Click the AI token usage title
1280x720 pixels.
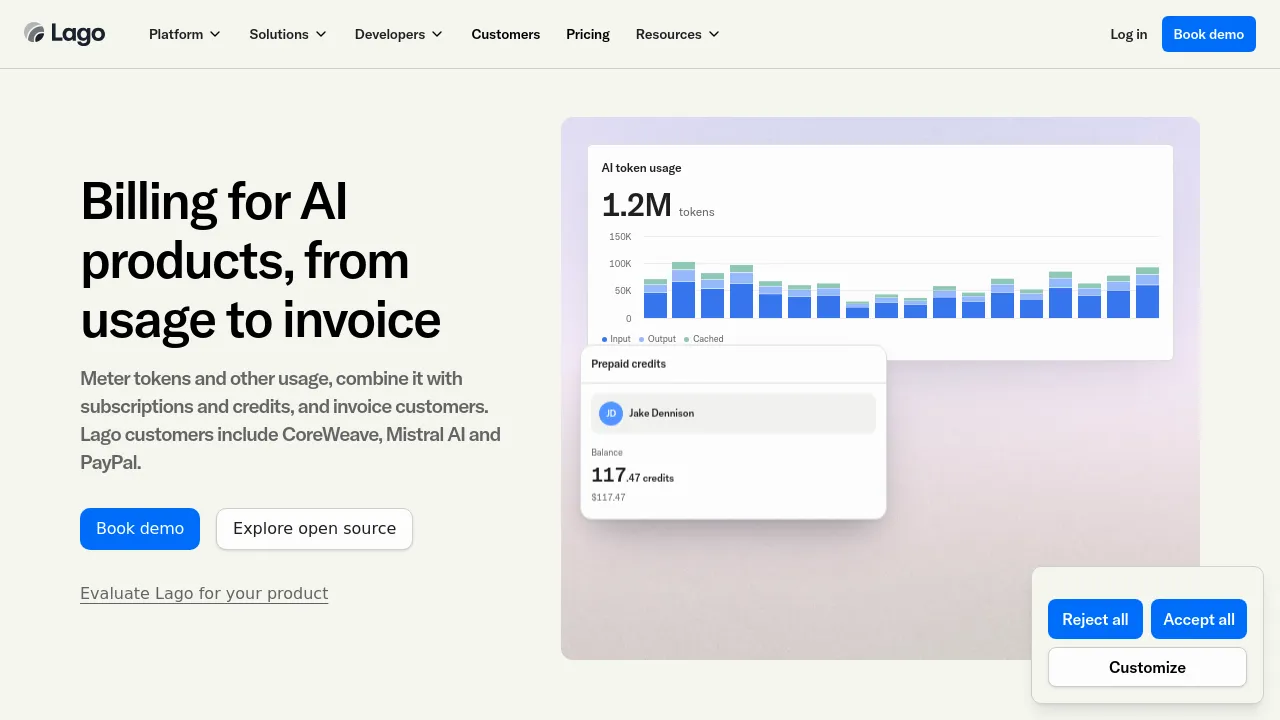(641, 168)
